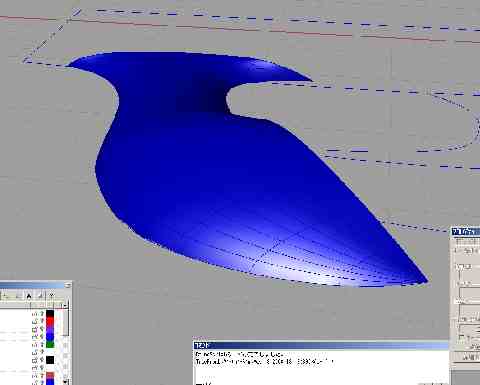Toggle the icon directly left of green swatch

click(x=42, y=345)
